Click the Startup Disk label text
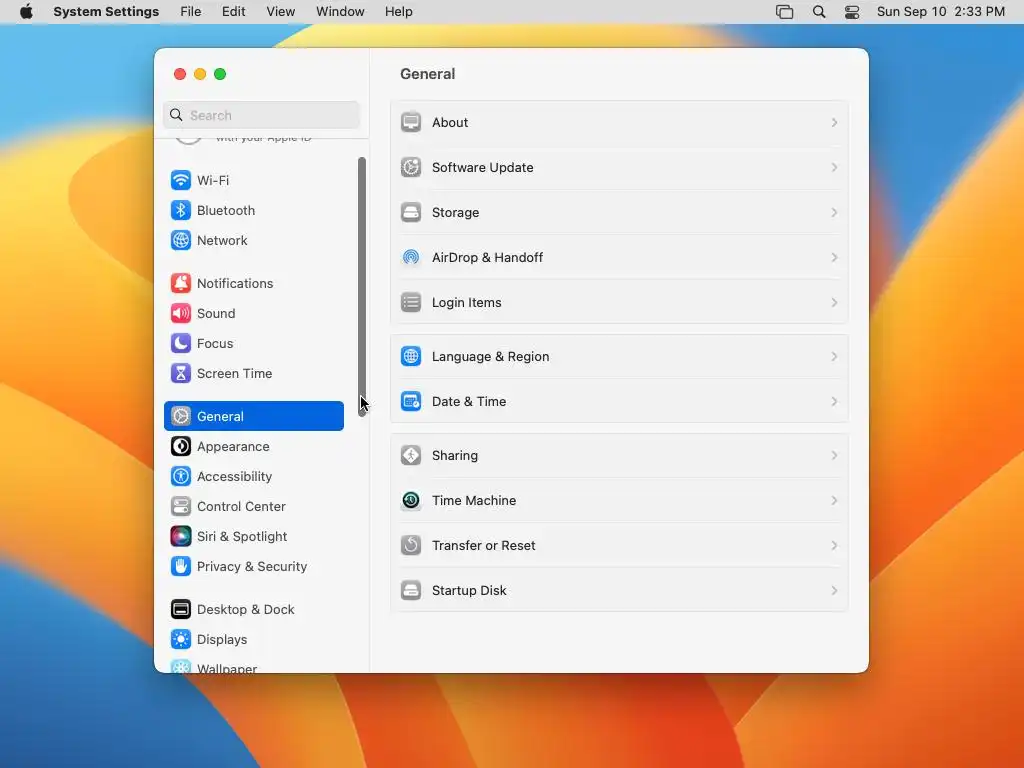Viewport: 1024px width, 768px height. coord(469,591)
